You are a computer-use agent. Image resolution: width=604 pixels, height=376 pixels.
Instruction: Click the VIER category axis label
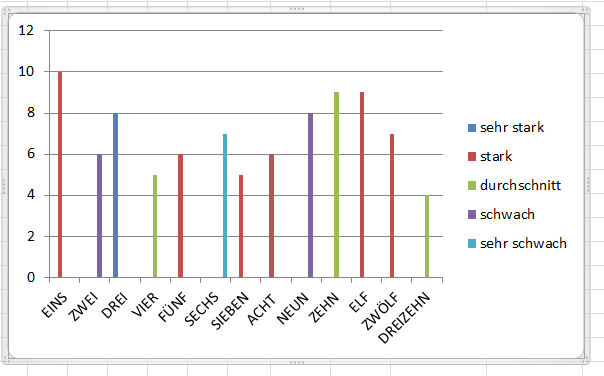pyautogui.click(x=145, y=305)
